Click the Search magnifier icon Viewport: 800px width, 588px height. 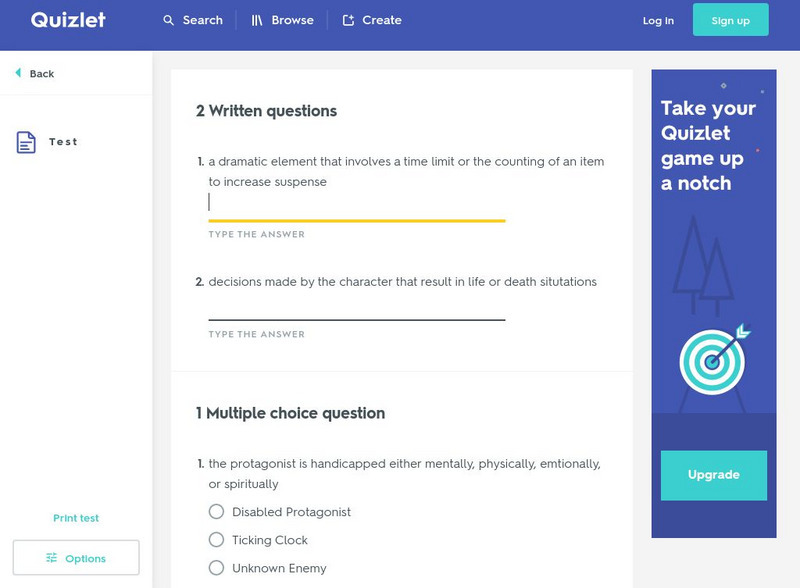click(x=169, y=19)
